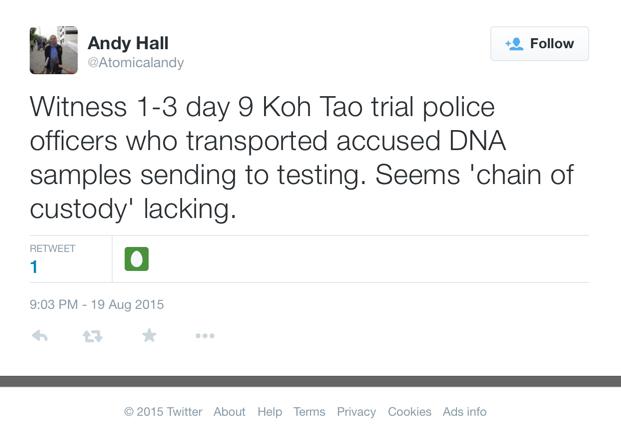Click the retweet count number 1
Image resolution: width=621 pixels, height=432 pixels.
click(34, 267)
